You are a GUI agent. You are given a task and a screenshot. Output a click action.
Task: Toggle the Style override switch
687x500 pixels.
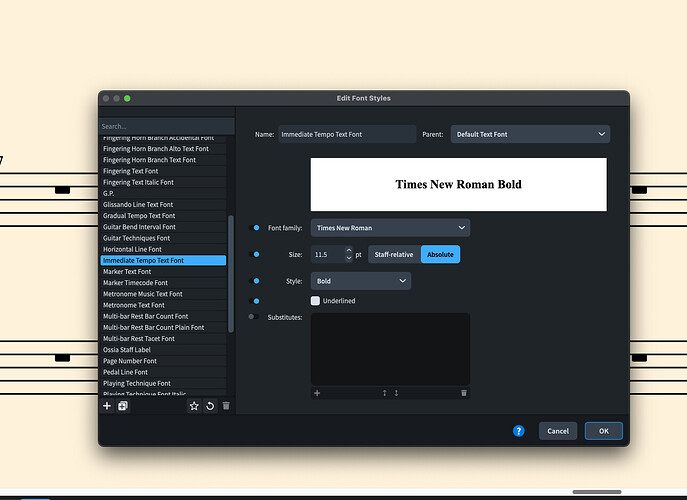[254, 281]
